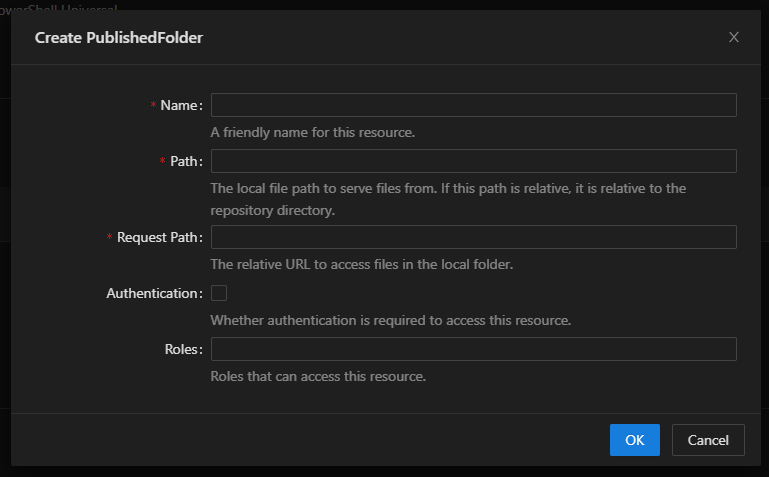
Task: Click the authentication required description text
Action: click(390, 321)
